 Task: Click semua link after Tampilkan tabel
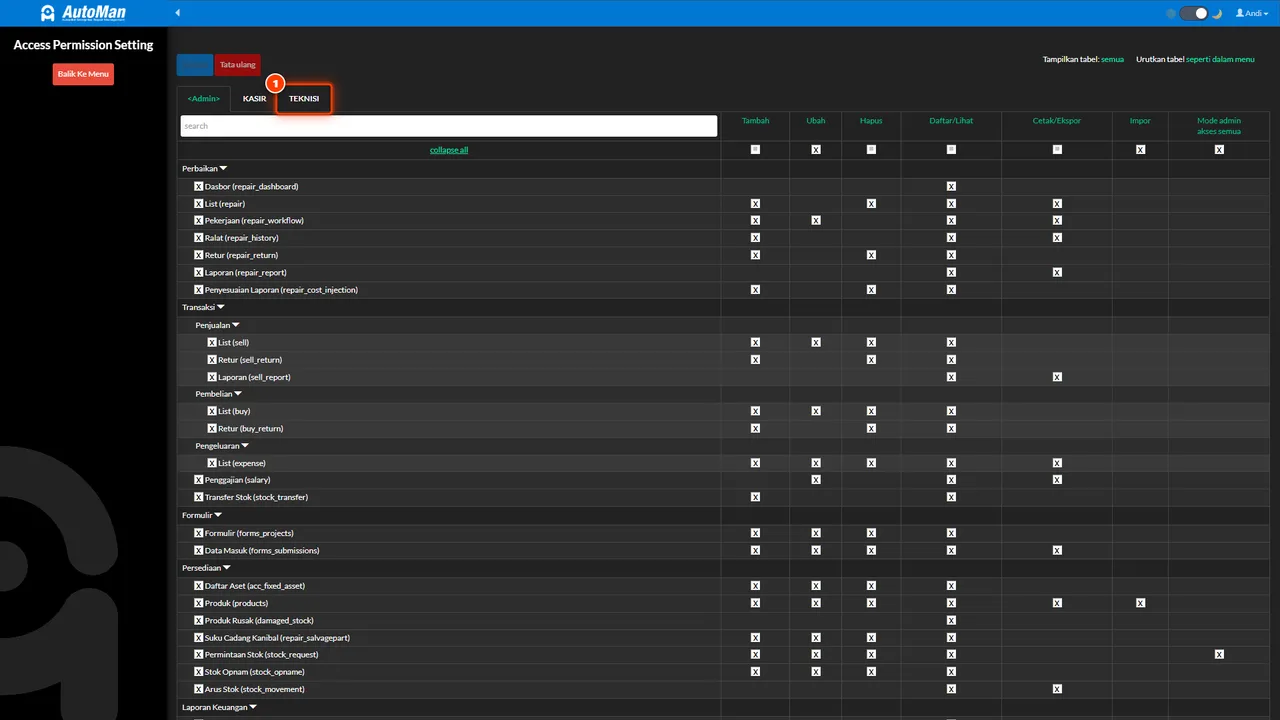(1112, 60)
